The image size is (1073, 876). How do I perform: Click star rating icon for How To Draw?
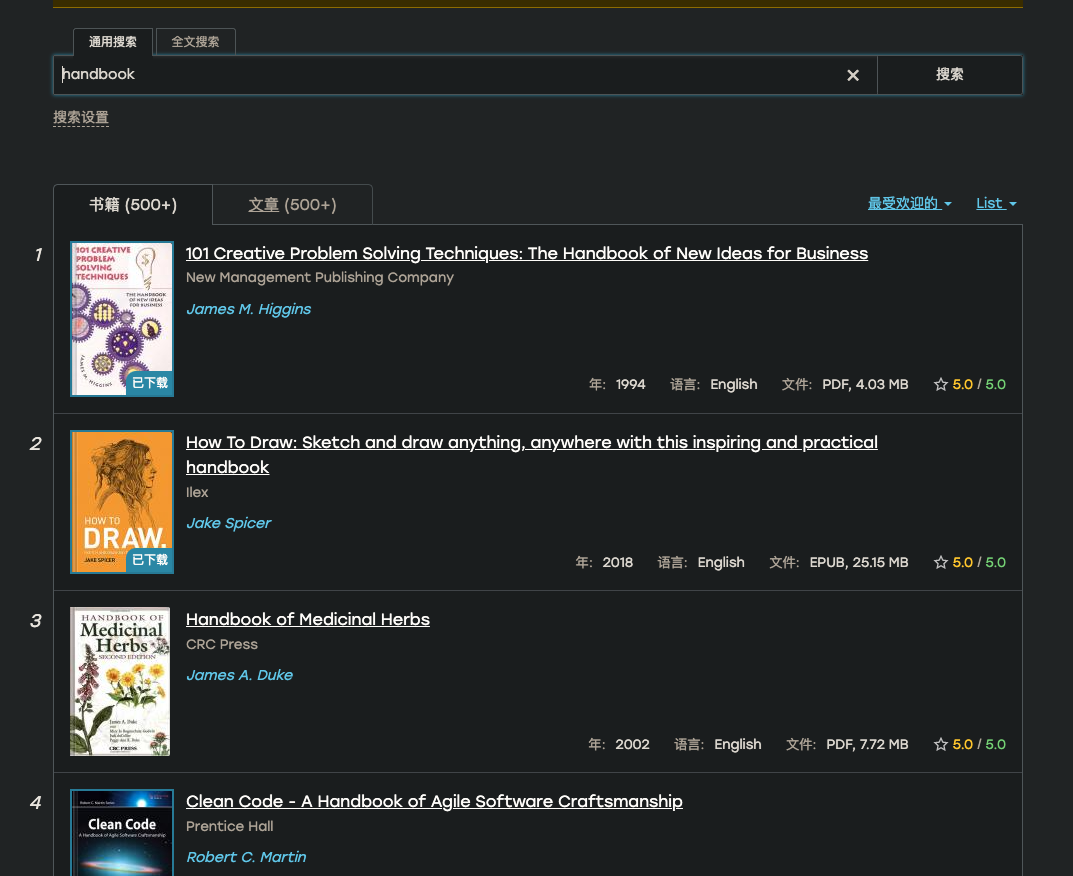click(940, 562)
